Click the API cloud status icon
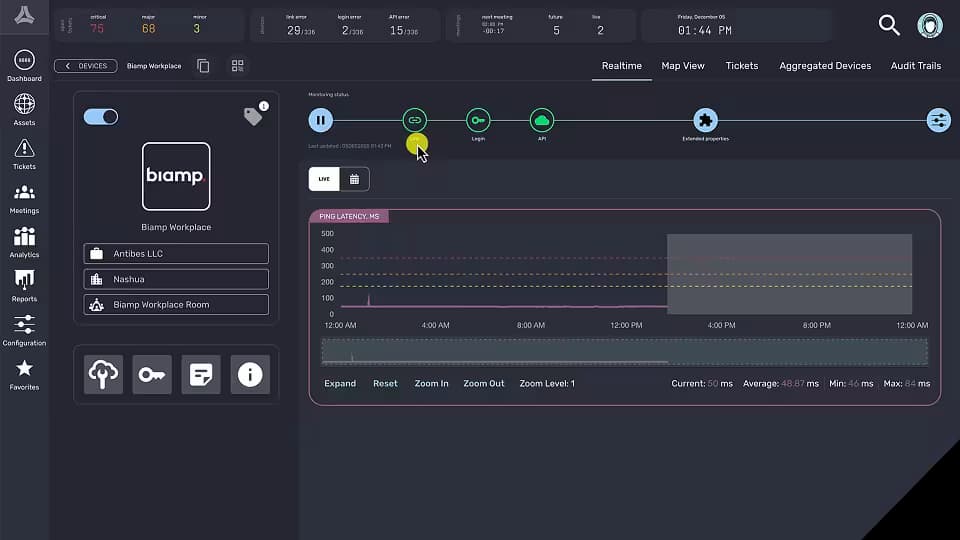This screenshot has height=540, width=960. click(542, 120)
